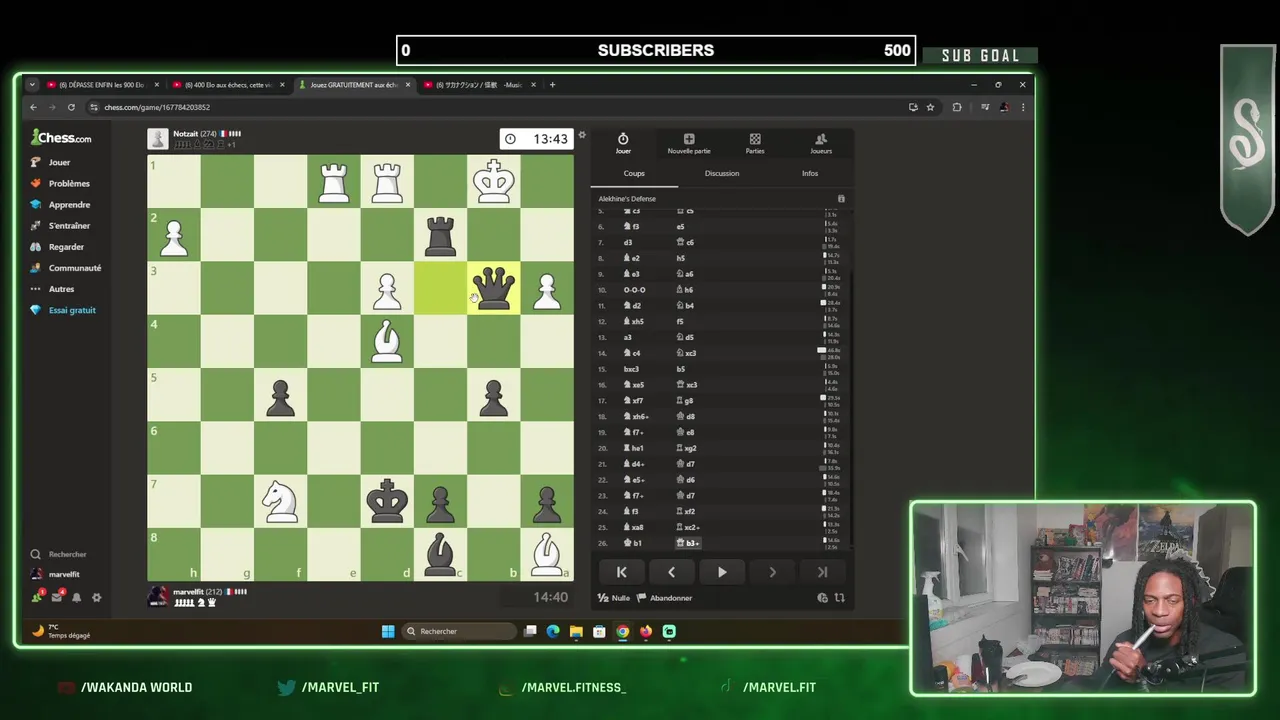Open File Explorer from the taskbar
The height and width of the screenshot is (720, 1280).
click(576, 631)
